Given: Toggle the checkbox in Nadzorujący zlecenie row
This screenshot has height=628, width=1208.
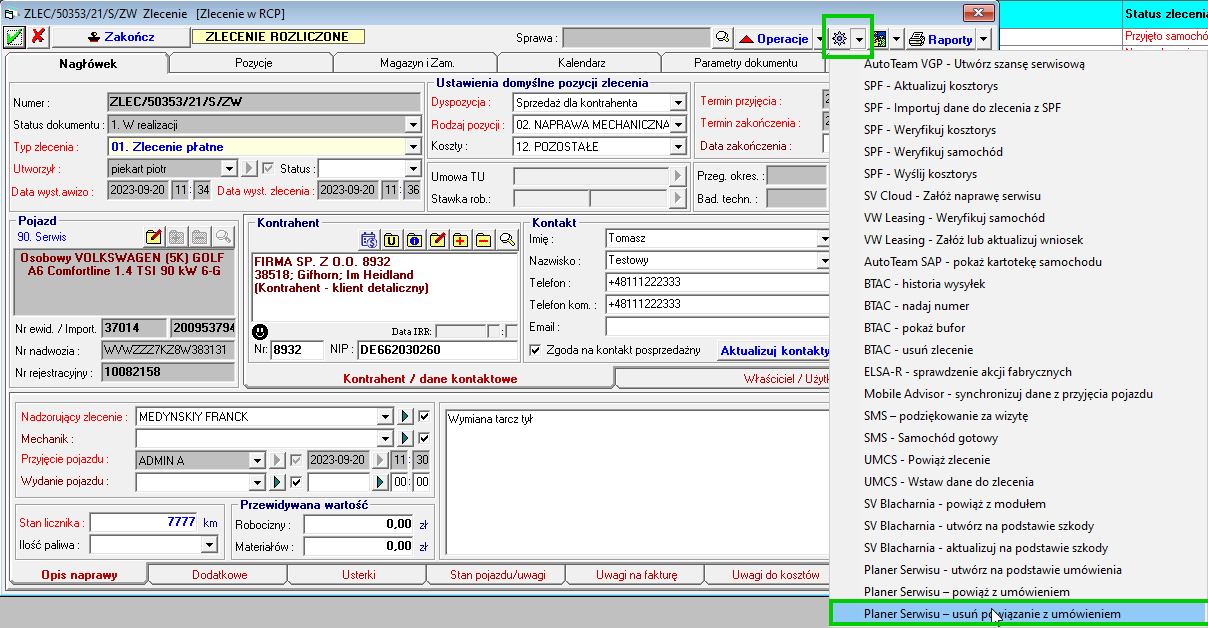Looking at the screenshot, I should click(x=424, y=416).
